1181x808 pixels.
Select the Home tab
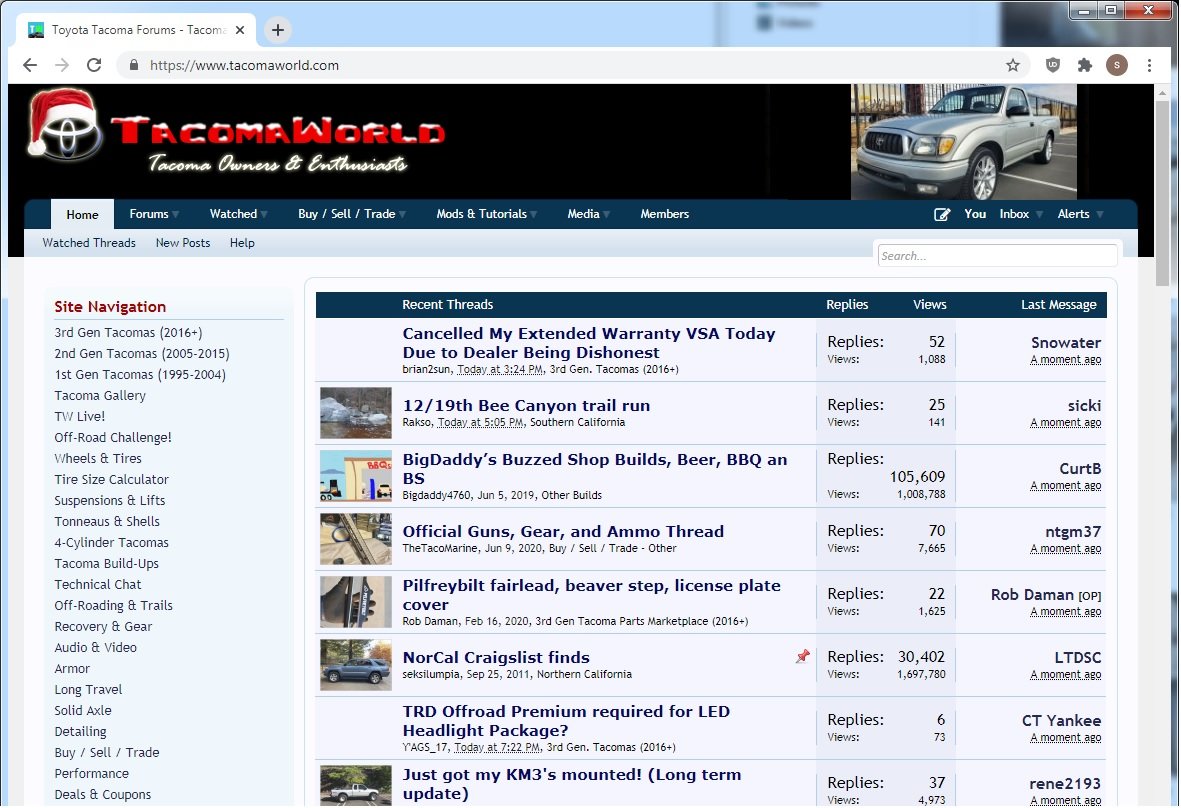tap(82, 215)
